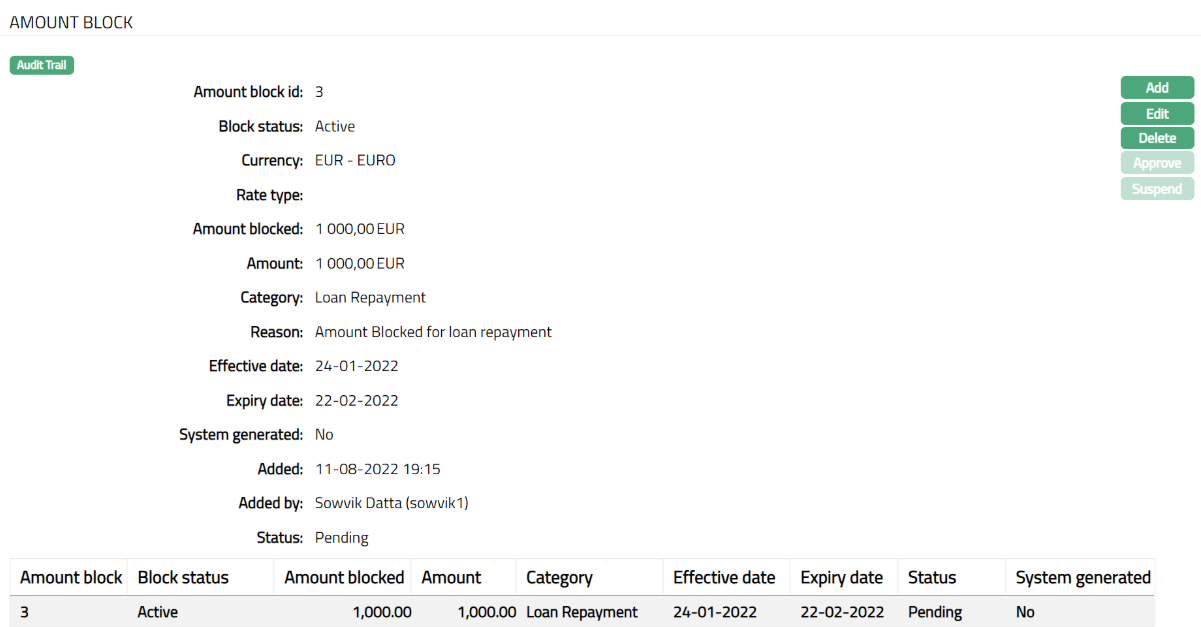1201x627 pixels.
Task: Click the Category column header
Action: pyautogui.click(x=559, y=577)
